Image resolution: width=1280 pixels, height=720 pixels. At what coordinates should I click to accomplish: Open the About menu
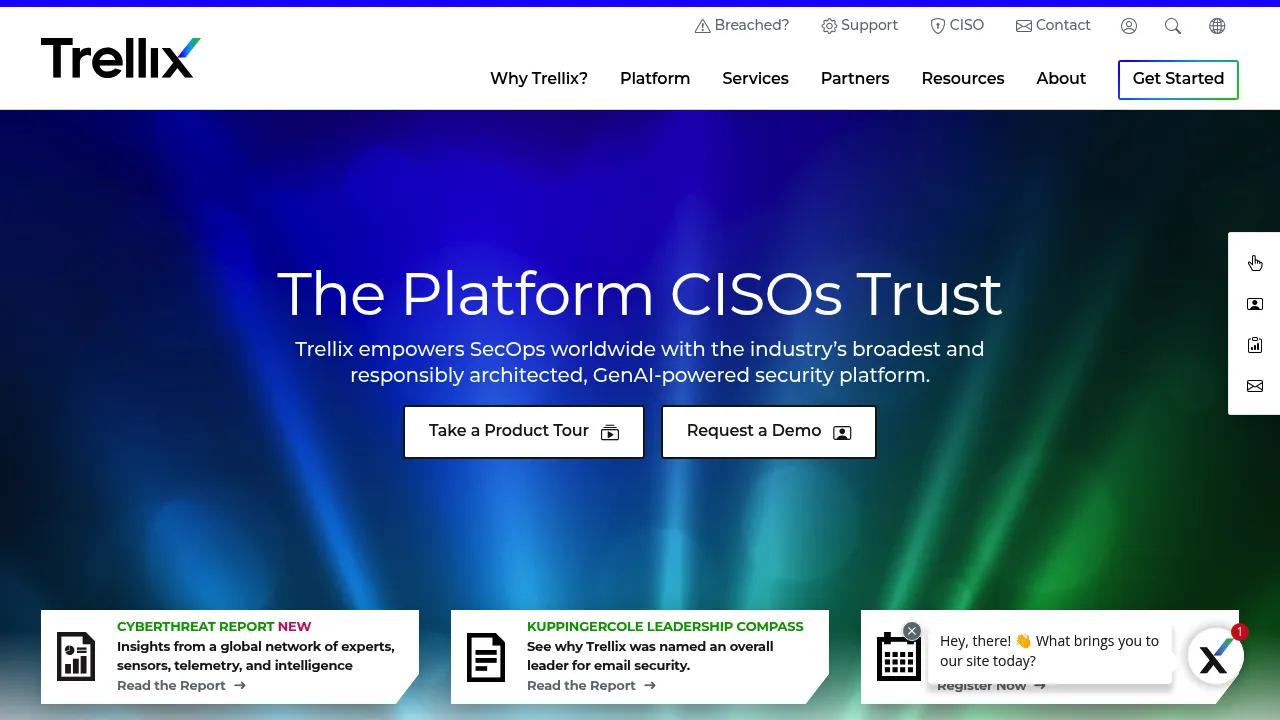(x=1061, y=79)
